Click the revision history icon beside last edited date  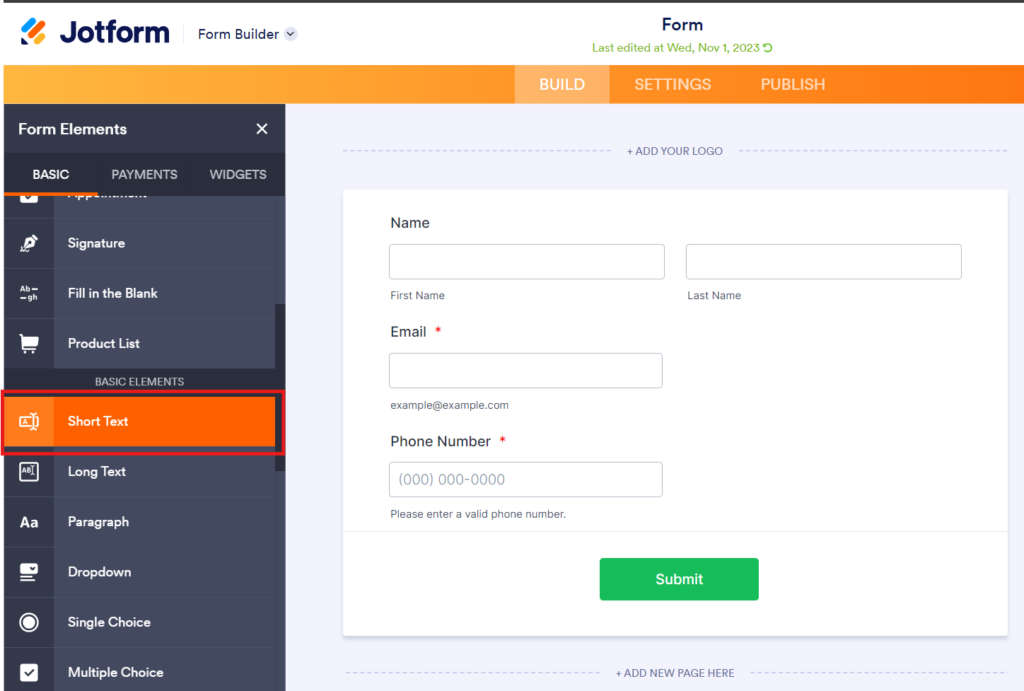(768, 48)
